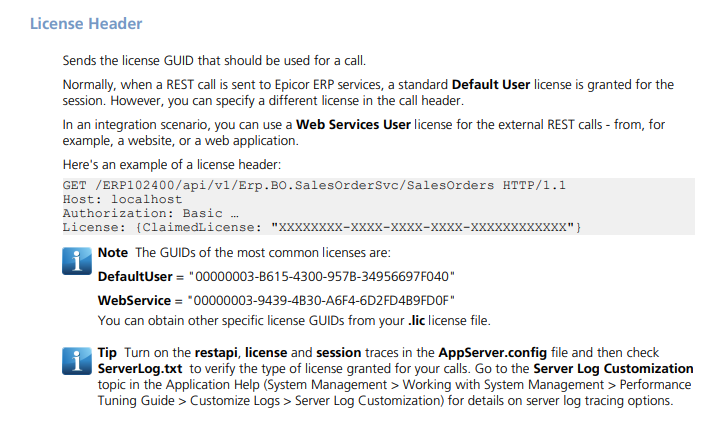Click the Performance Tuning Guide path text
Viewport: 728px width, 425px height.
pos(656,385)
